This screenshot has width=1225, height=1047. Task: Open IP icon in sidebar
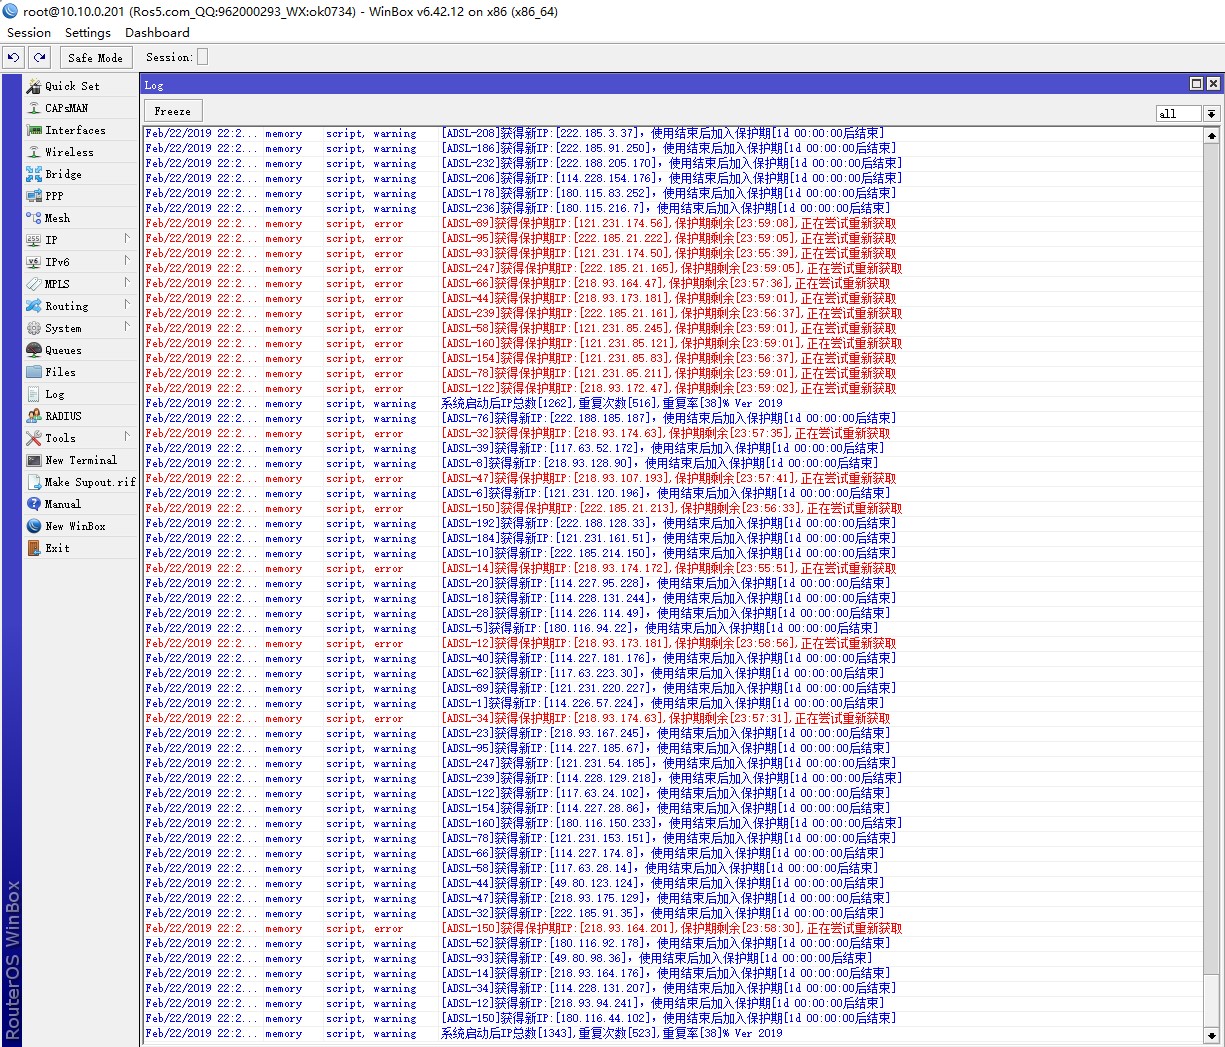[x=34, y=240]
